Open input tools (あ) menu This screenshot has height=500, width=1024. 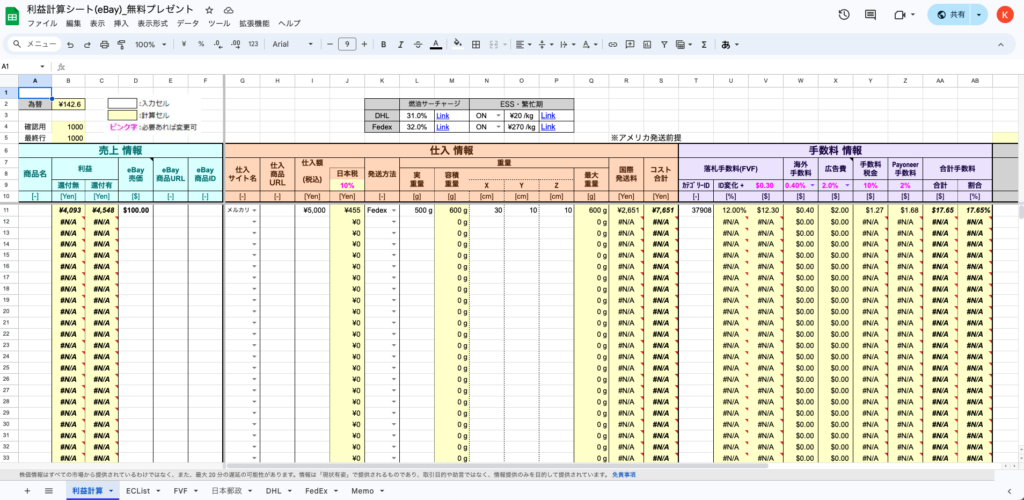pyautogui.click(x=729, y=44)
